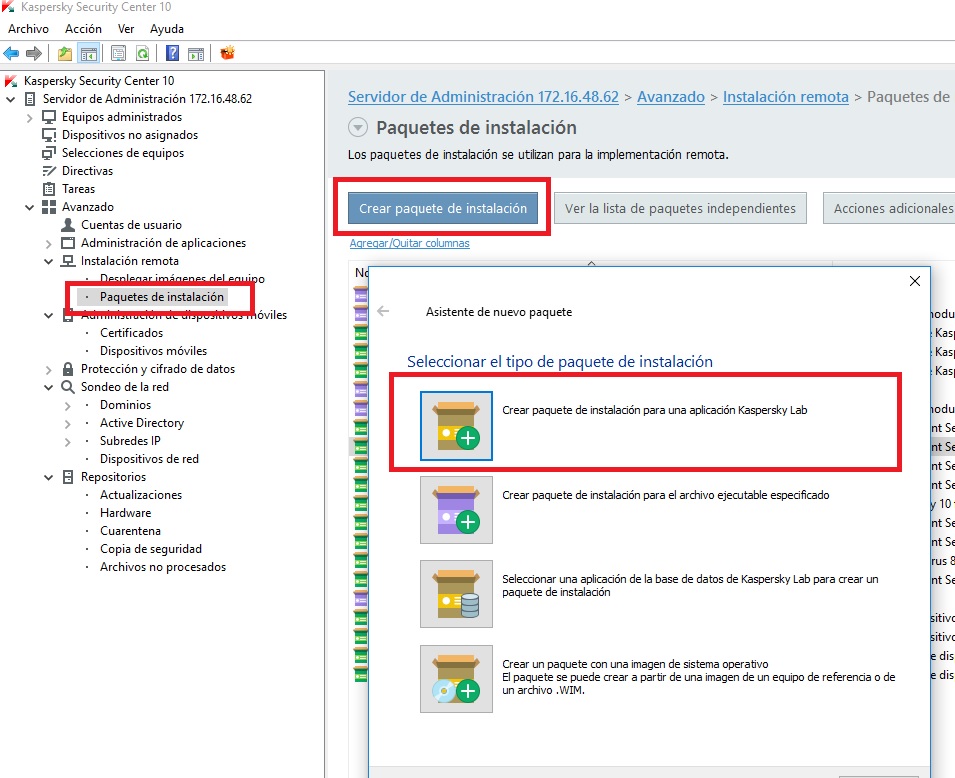Screen dimensions: 955x778
Task: Select Actualizaciones under Repositorios
Action: pyautogui.click(x=141, y=495)
